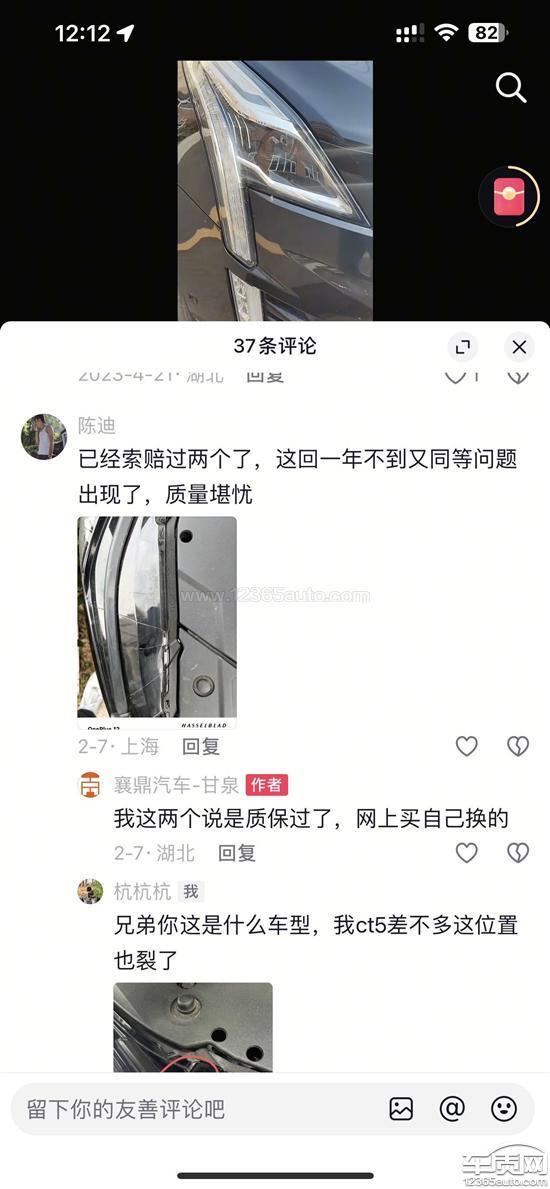The width and height of the screenshot is (550, 1189).
Task: Expand comments panel to full screen
Action: coord(462,347)
